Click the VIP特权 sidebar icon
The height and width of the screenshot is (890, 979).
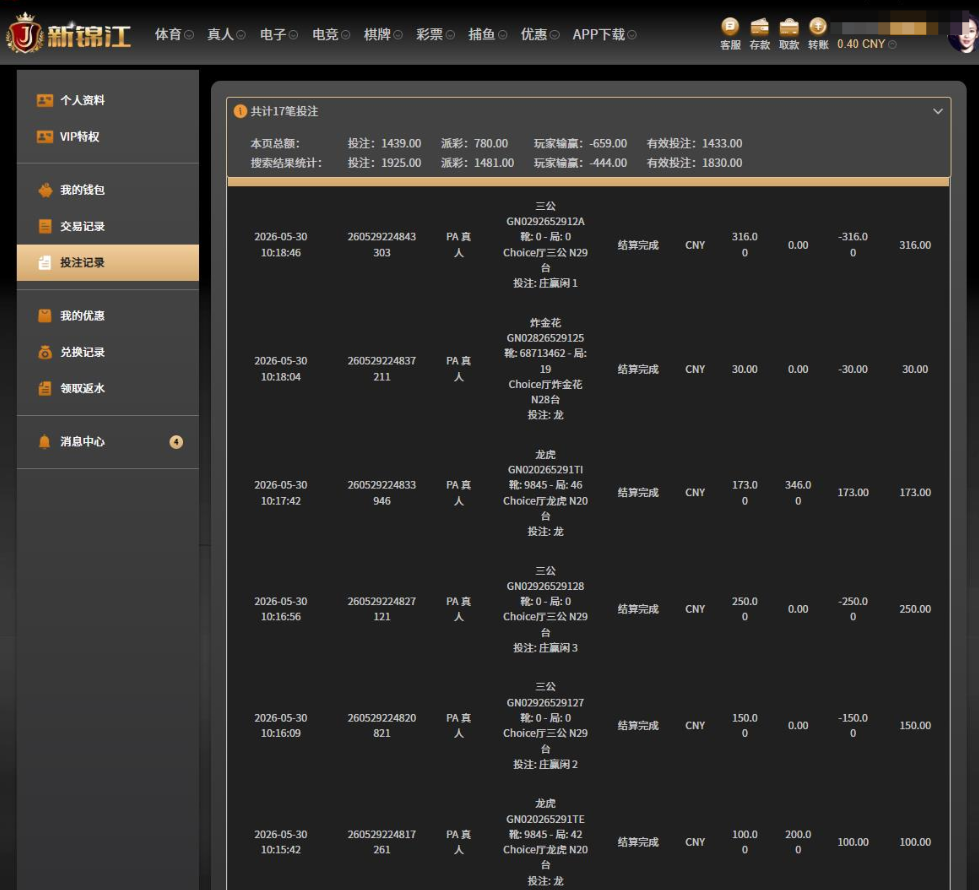pyautogui.click(x=44, y=136)
